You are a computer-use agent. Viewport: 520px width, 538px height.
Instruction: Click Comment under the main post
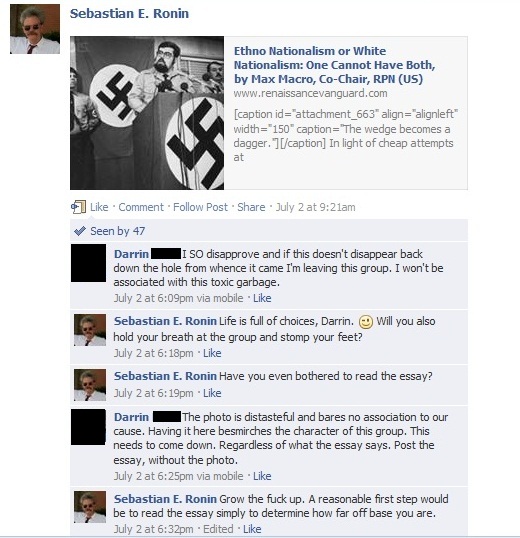pos(141,207)
